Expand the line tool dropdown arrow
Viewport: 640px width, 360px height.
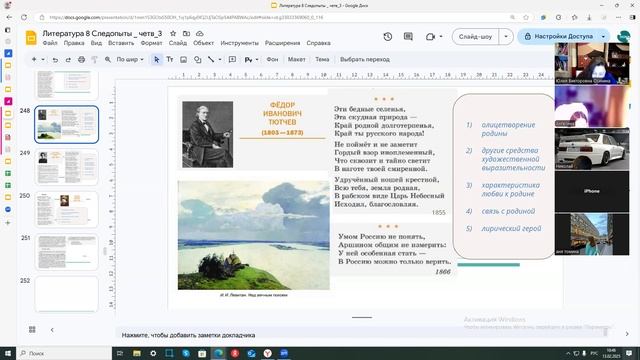(x=220, y=60)
